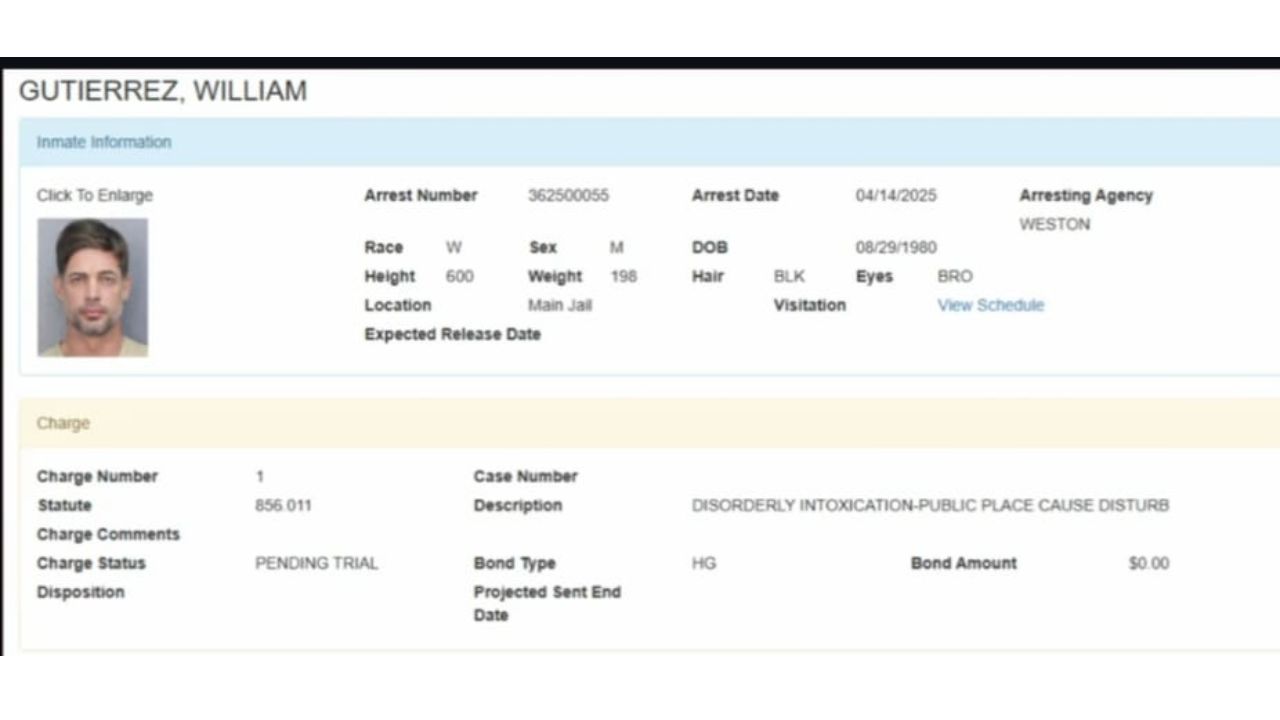Screen dimensions: 1280x720
Task: Select the race value 'W'
Action: click(454, 247)
